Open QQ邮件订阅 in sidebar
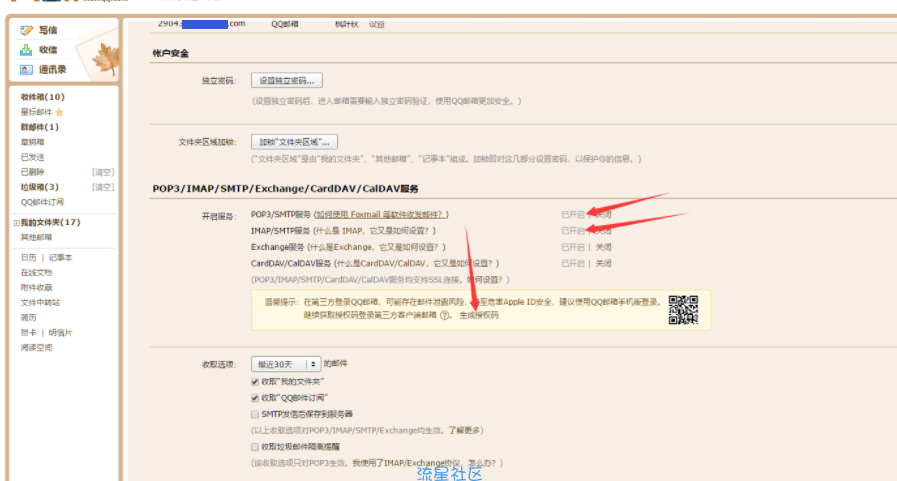 tap(42, 202)
